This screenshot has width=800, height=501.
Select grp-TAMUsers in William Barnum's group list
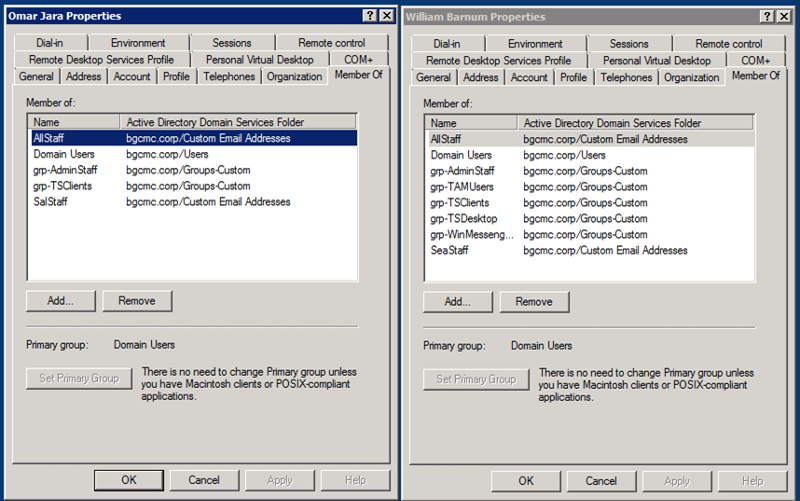[462, 187]
